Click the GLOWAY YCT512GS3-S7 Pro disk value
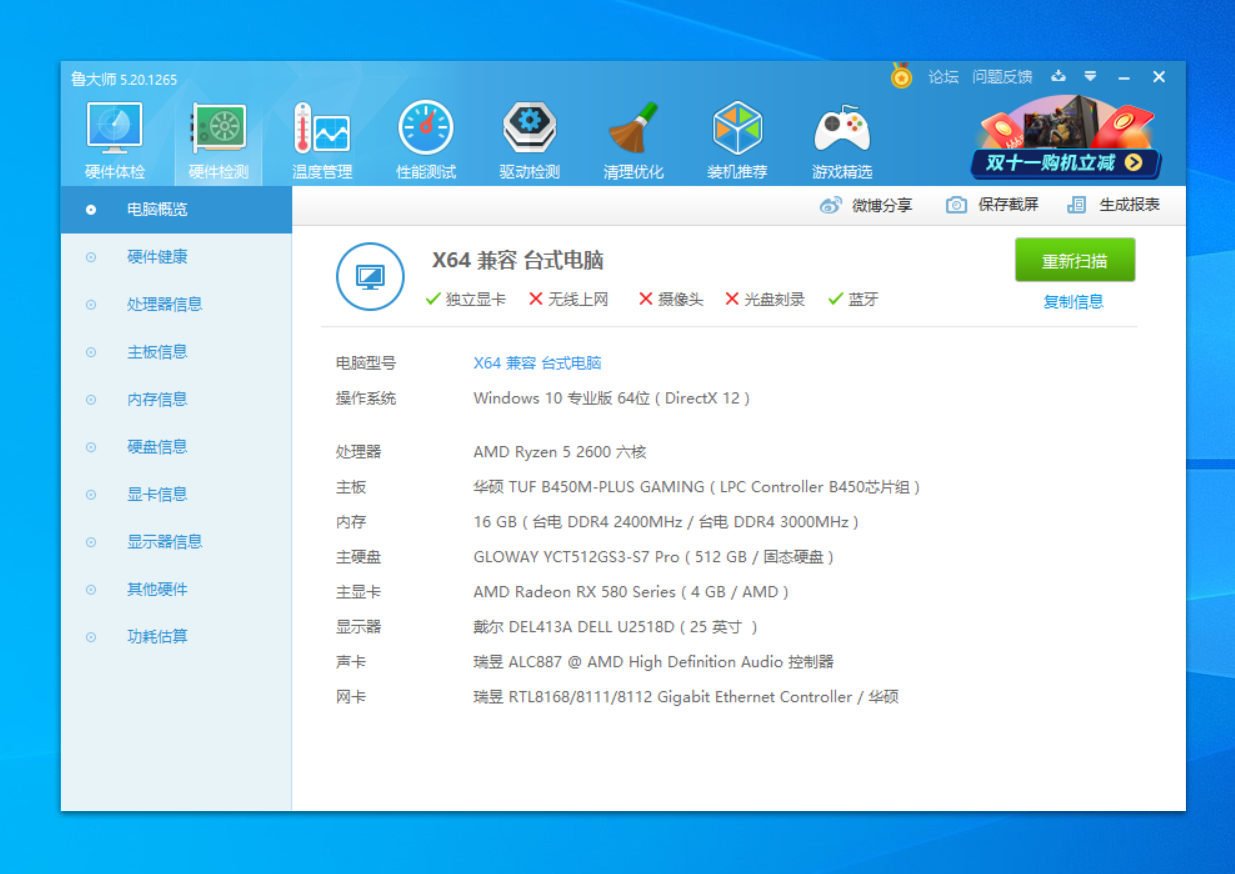This screenshot has height=874, width=1235. (654, 557)
